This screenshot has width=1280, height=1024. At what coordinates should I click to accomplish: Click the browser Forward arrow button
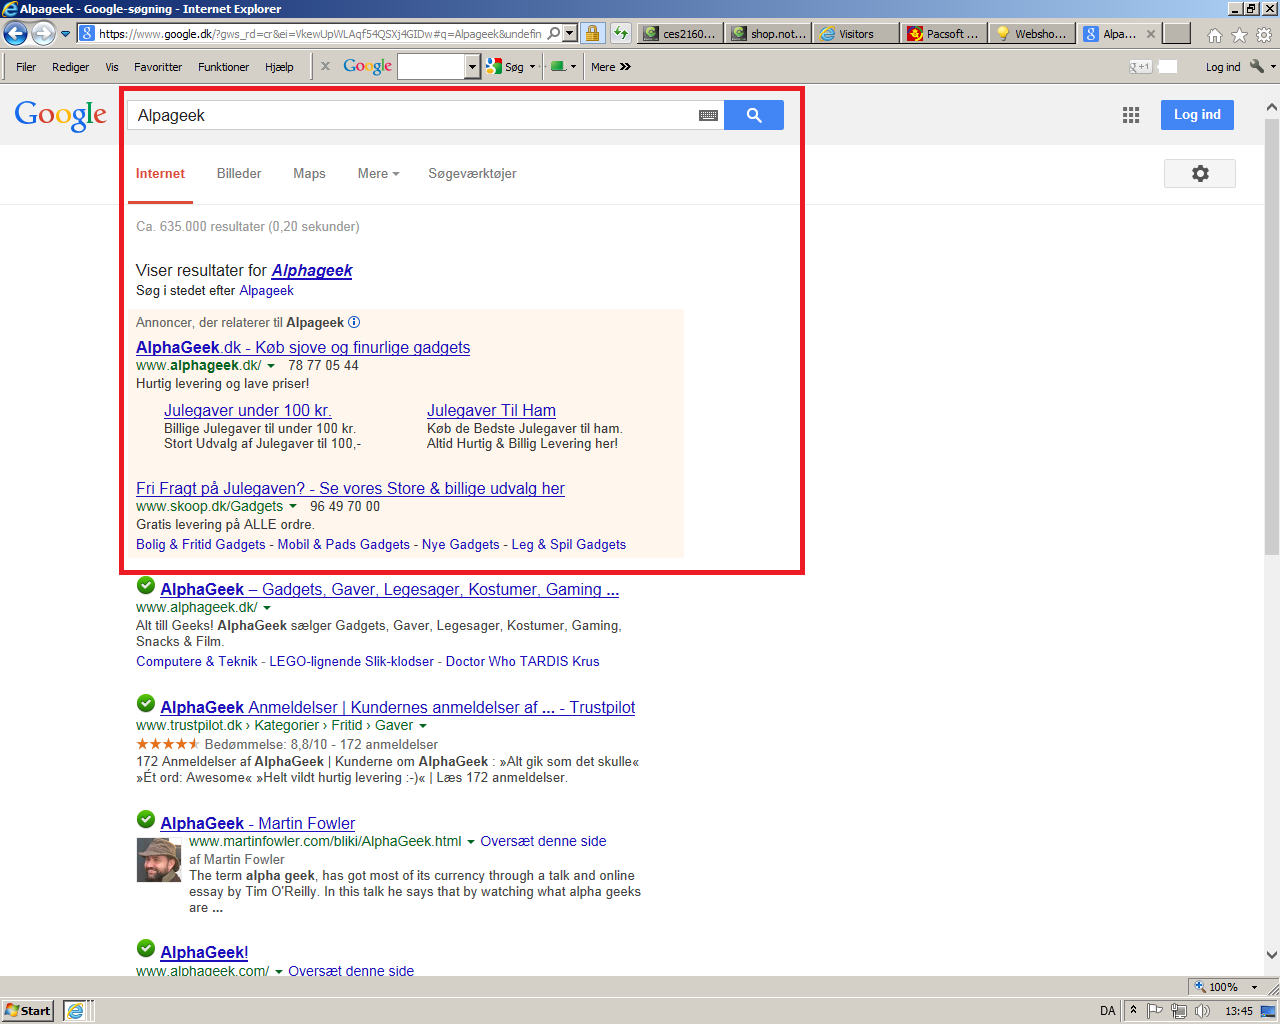[43, 34]
